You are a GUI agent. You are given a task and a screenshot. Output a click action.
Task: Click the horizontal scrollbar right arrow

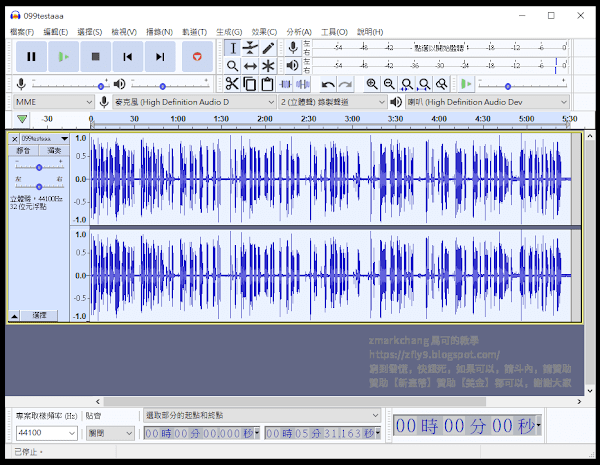tap(579, 401)
